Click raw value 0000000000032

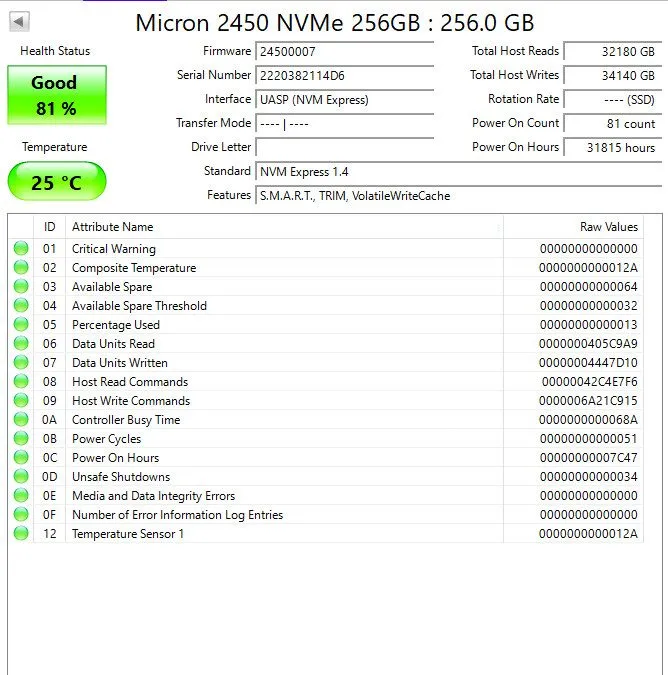[588, 306]
